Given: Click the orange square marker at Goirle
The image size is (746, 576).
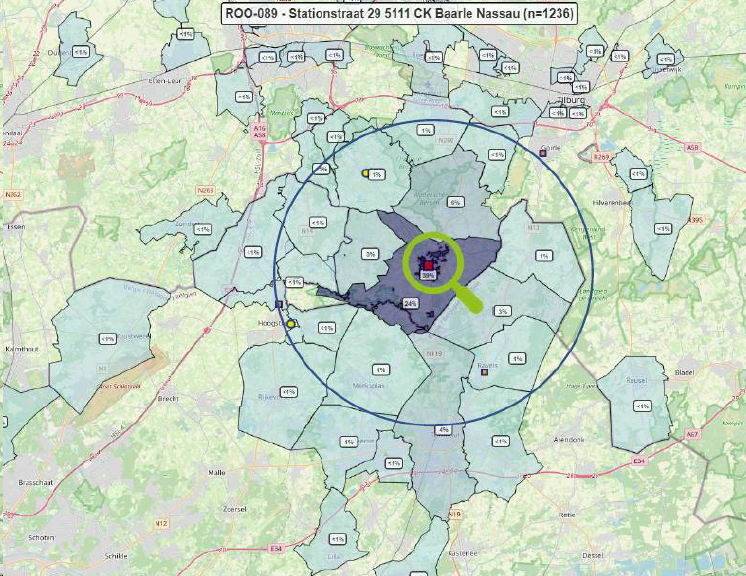Looking at the screenshot, I should pyautogui.click(x=543, y=153).
